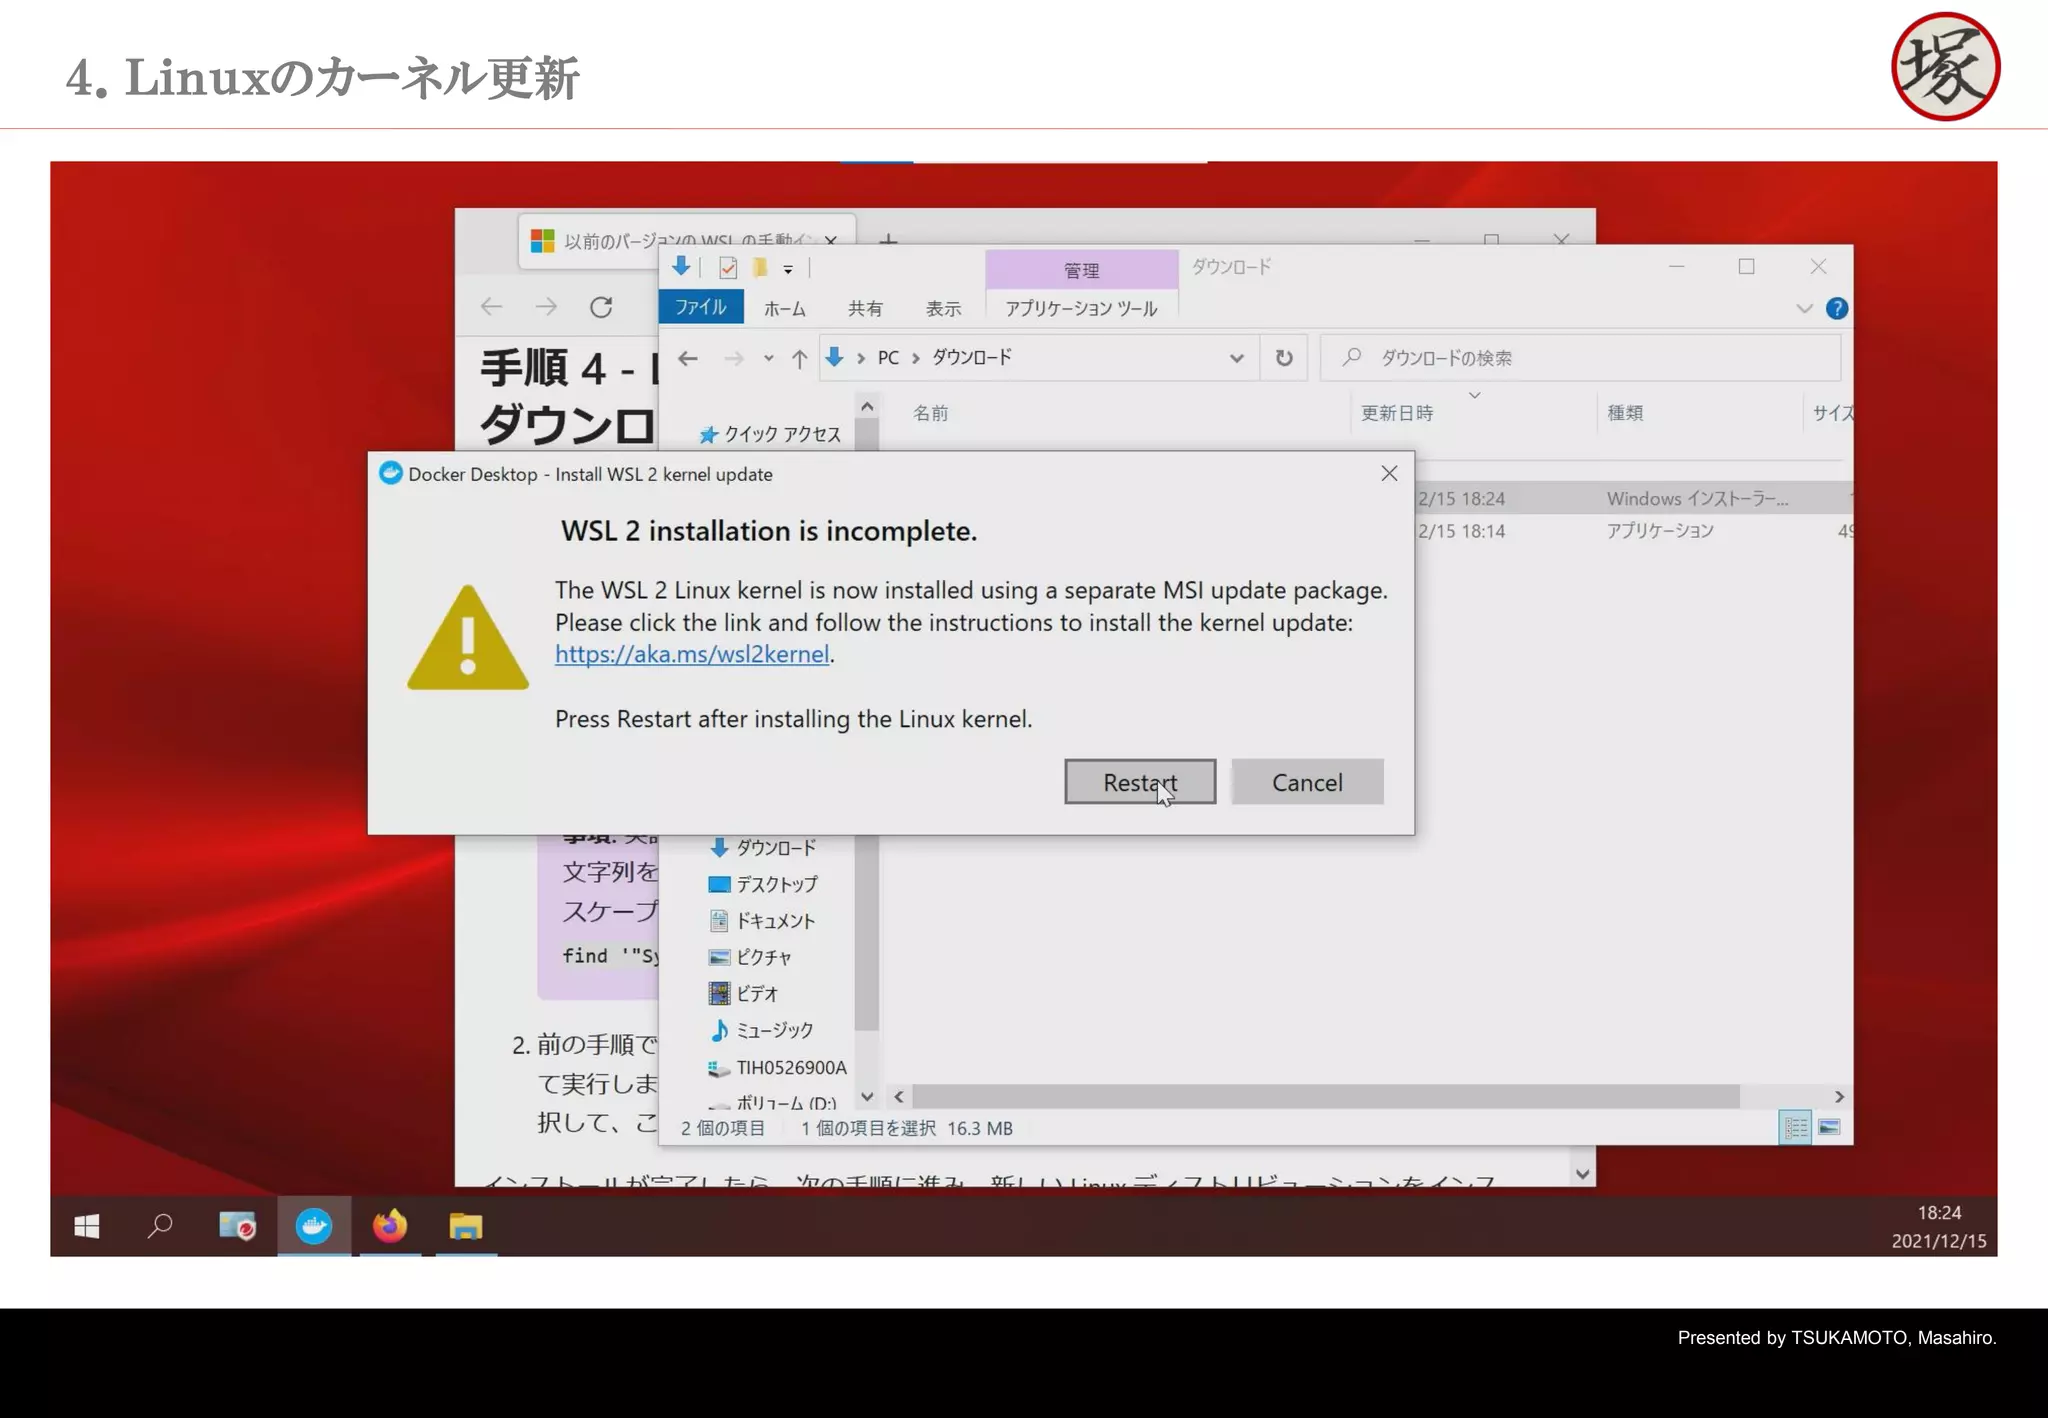
Task: Sort files by 更新日時 column
Action: pos(1396,413)
